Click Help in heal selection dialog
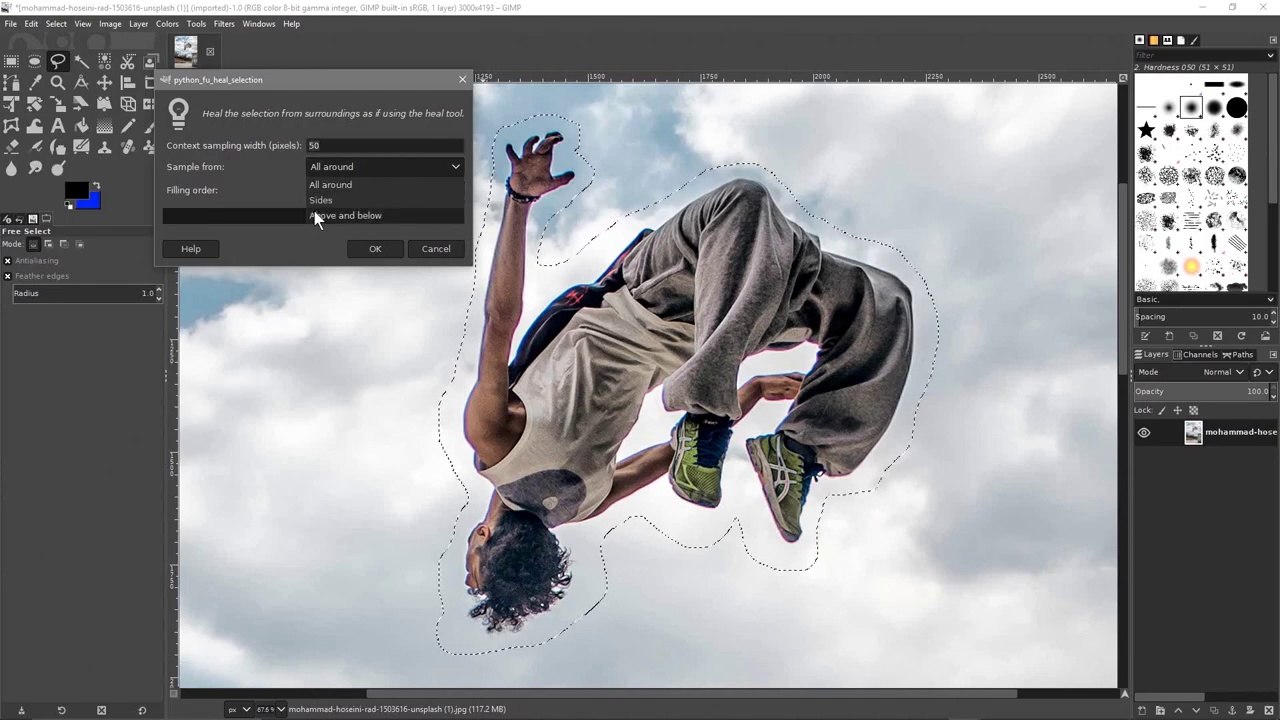The image size is (1280, 720). 190,249
